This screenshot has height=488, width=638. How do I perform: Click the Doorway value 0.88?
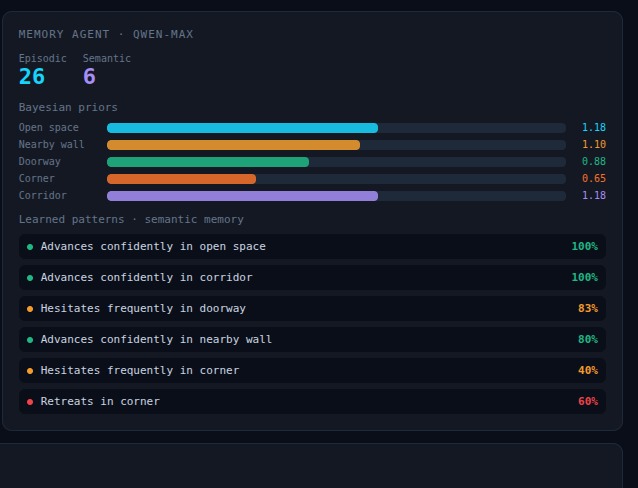[594, 162]
